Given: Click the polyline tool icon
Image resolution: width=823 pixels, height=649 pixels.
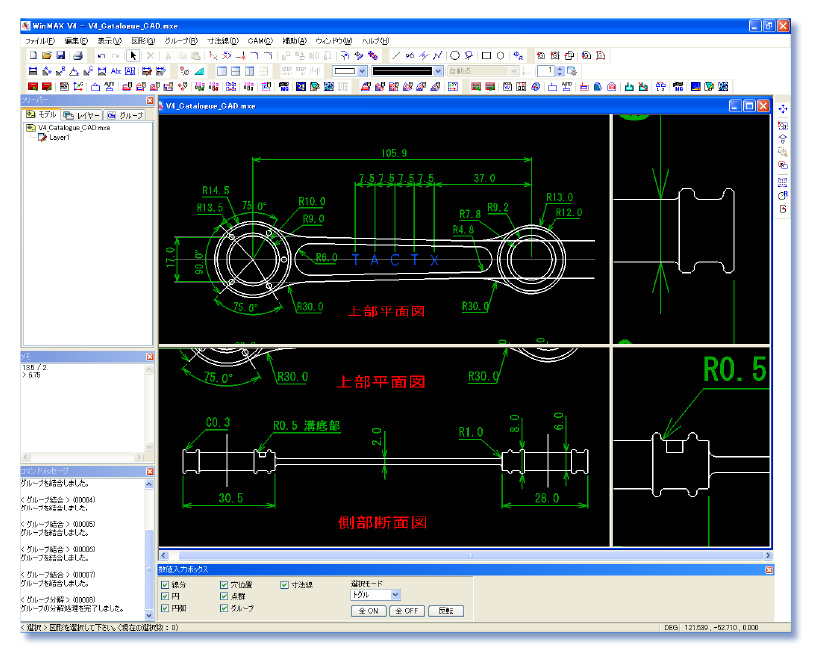Looking at the screenshot, I should [437, 55].
